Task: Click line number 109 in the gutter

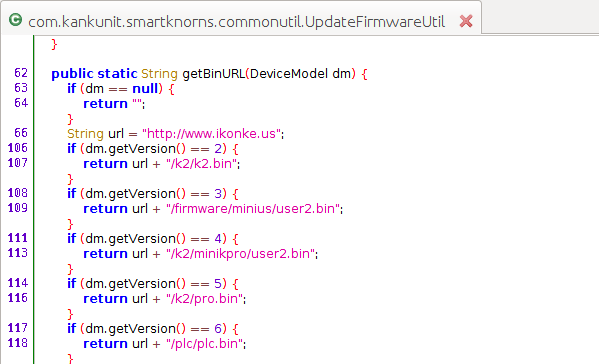Action: tap(18, 208)
